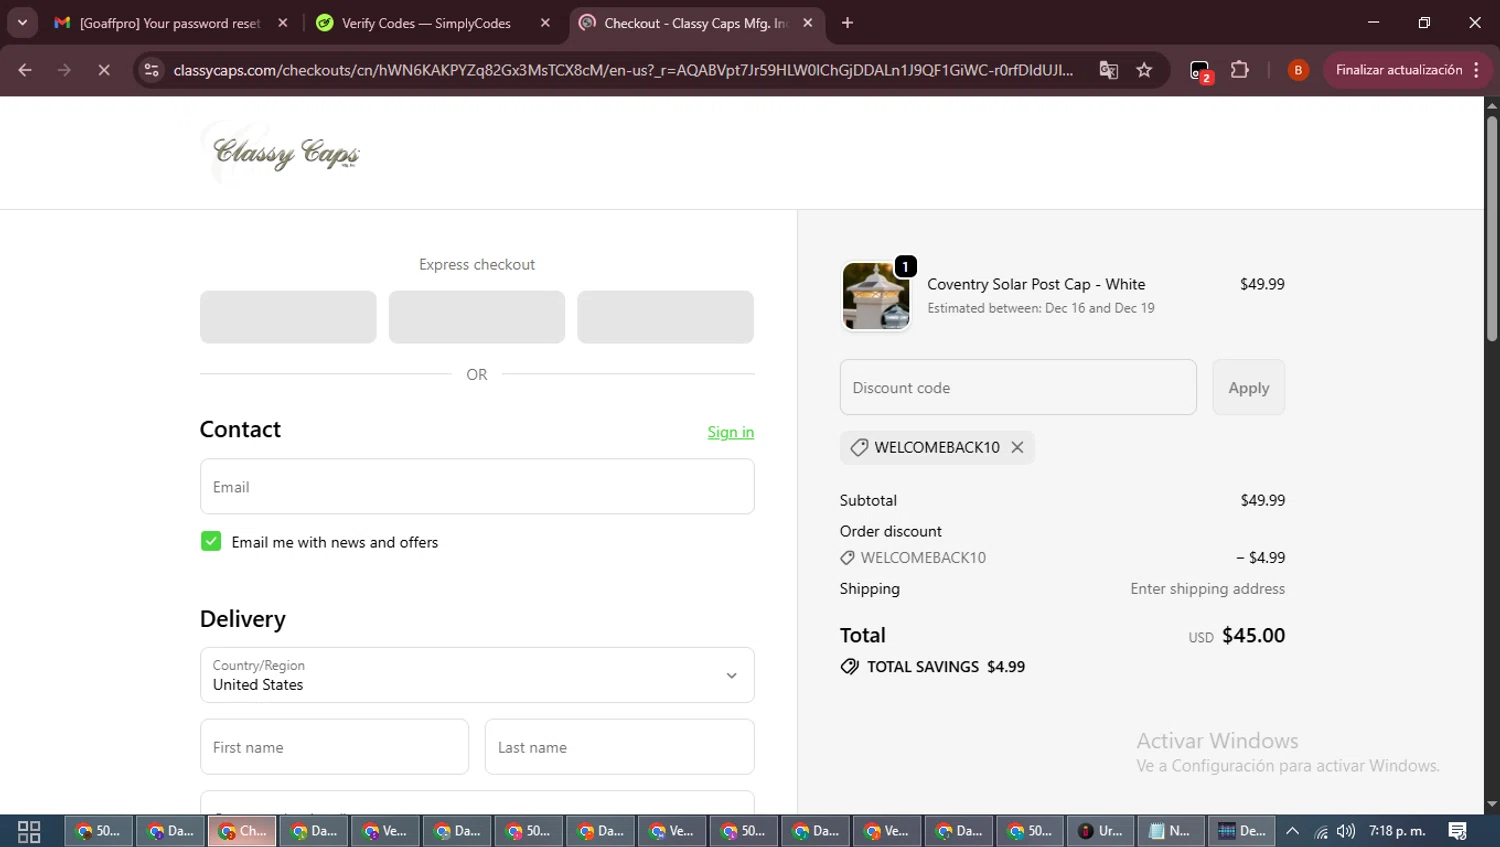Open the Chrome profile B avatar
Screen dimensions: 1500x847
[x=1298, y=70]
